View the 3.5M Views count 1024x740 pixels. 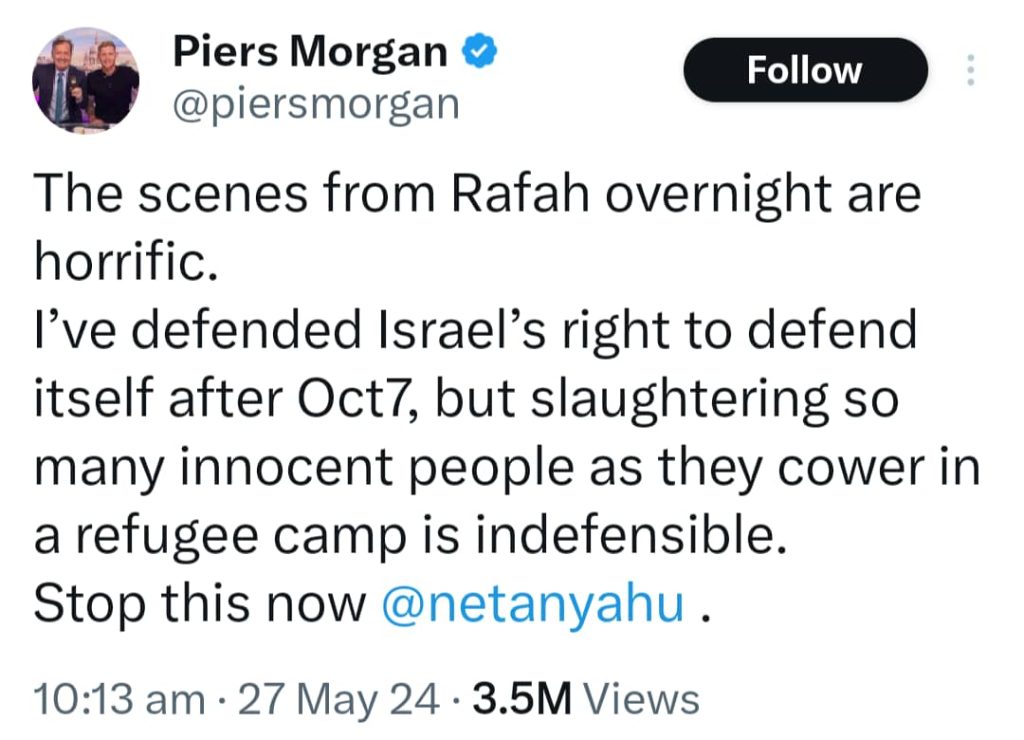(585, 699)
